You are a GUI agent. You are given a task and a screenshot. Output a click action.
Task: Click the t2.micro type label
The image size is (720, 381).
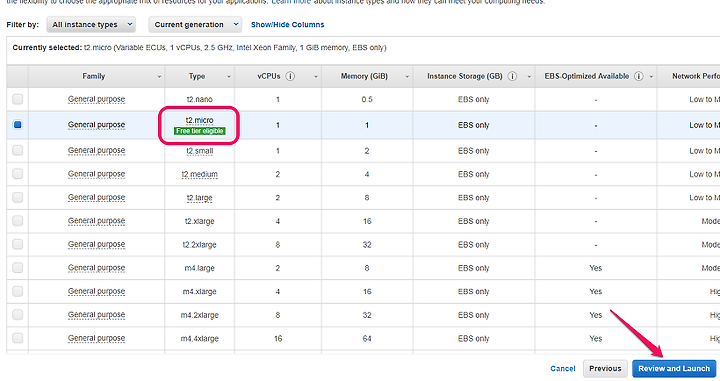[x=199, y=120]
